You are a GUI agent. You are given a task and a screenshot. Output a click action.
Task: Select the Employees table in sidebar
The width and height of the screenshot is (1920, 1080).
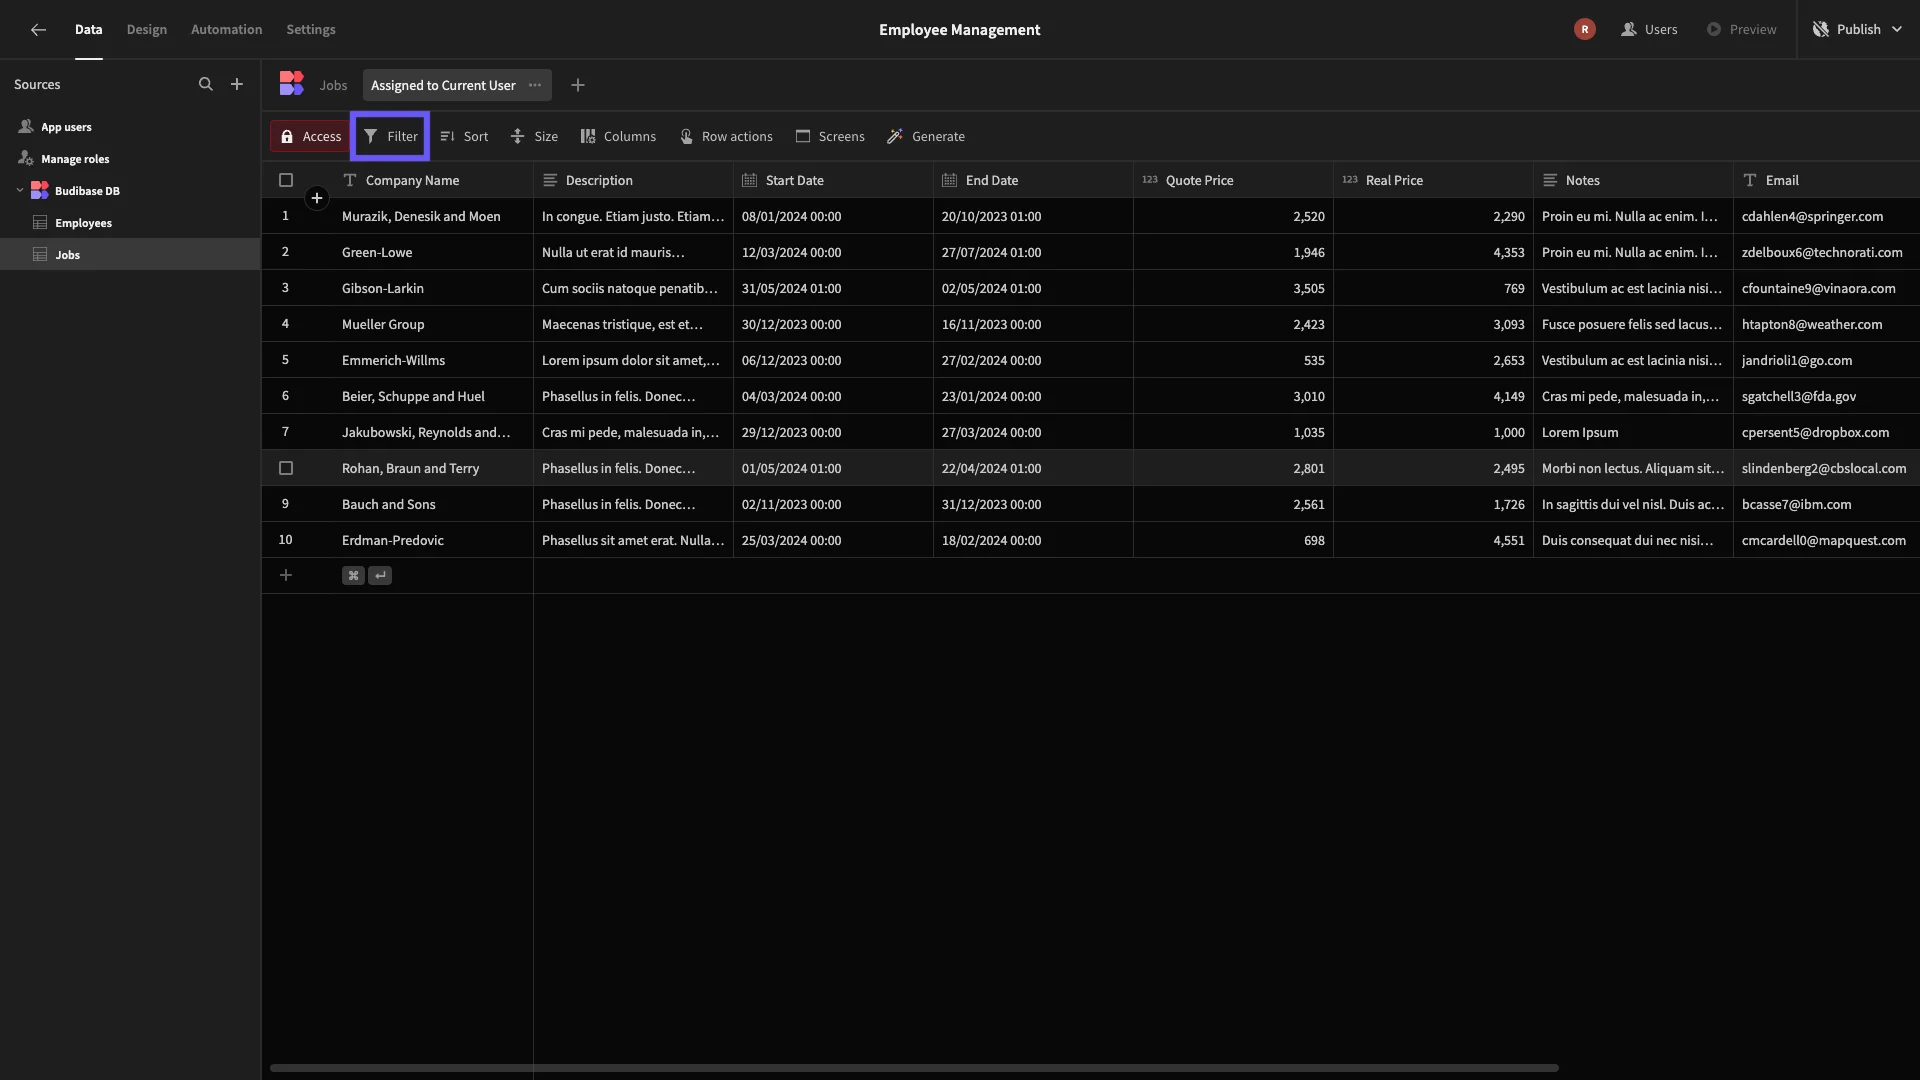130,223
